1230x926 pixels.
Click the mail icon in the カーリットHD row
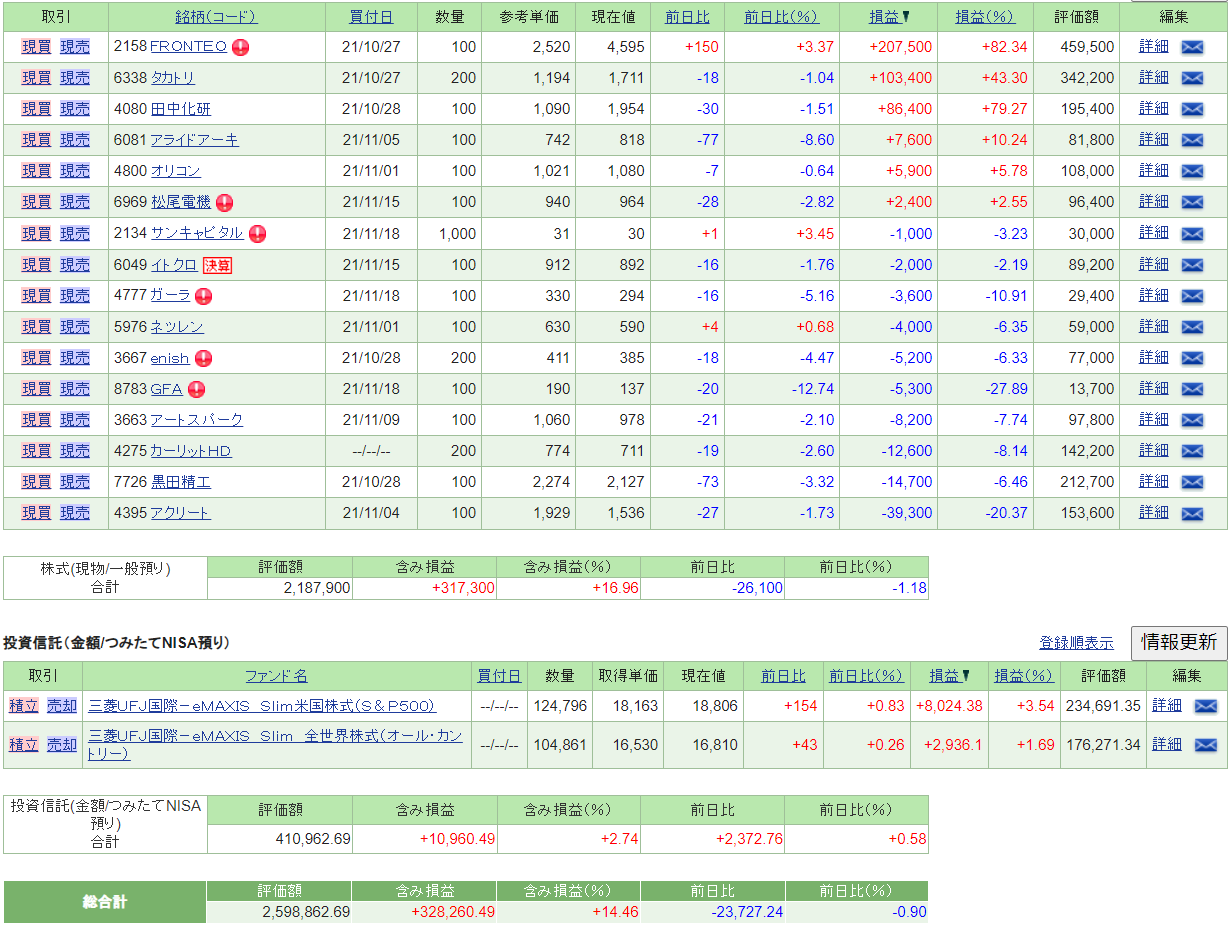1192,451
